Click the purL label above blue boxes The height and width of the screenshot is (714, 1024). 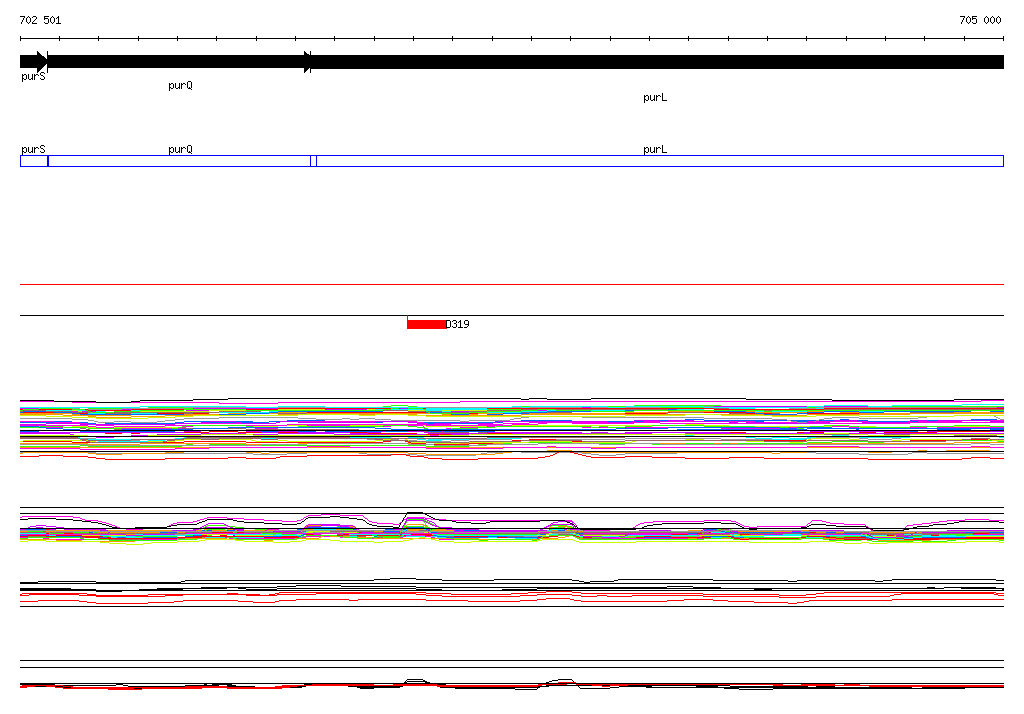(655, 150)
